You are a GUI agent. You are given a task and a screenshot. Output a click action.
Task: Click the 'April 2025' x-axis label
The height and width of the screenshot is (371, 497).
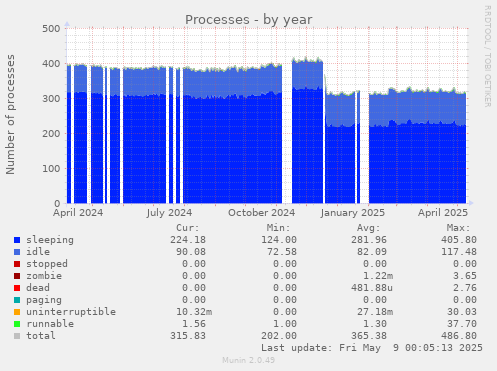443,213
